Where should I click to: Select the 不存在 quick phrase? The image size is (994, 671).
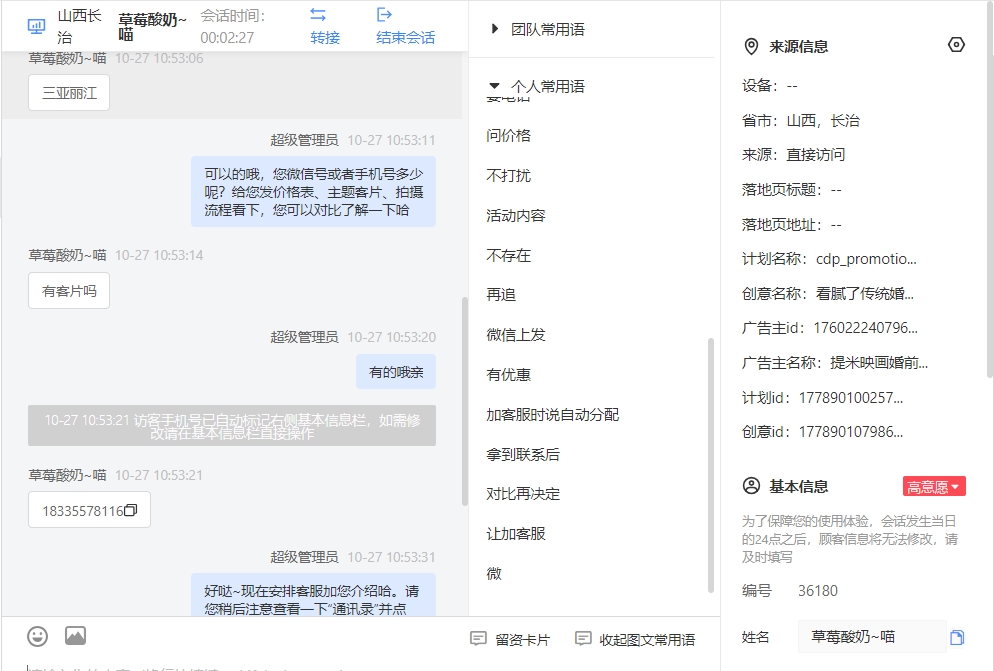pyautogui.click(x=508, y=256)
